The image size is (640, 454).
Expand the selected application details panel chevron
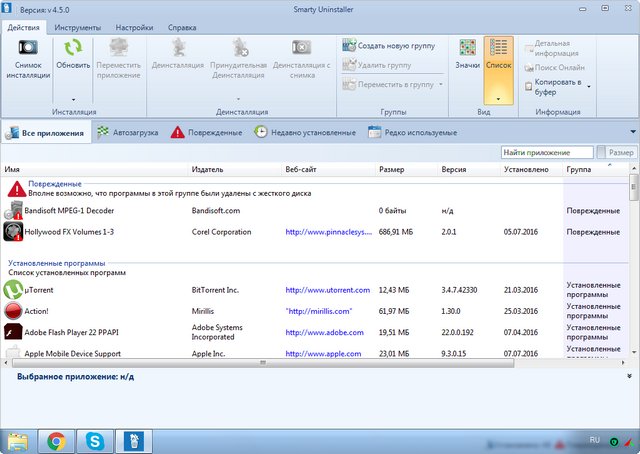click(630, 377)
